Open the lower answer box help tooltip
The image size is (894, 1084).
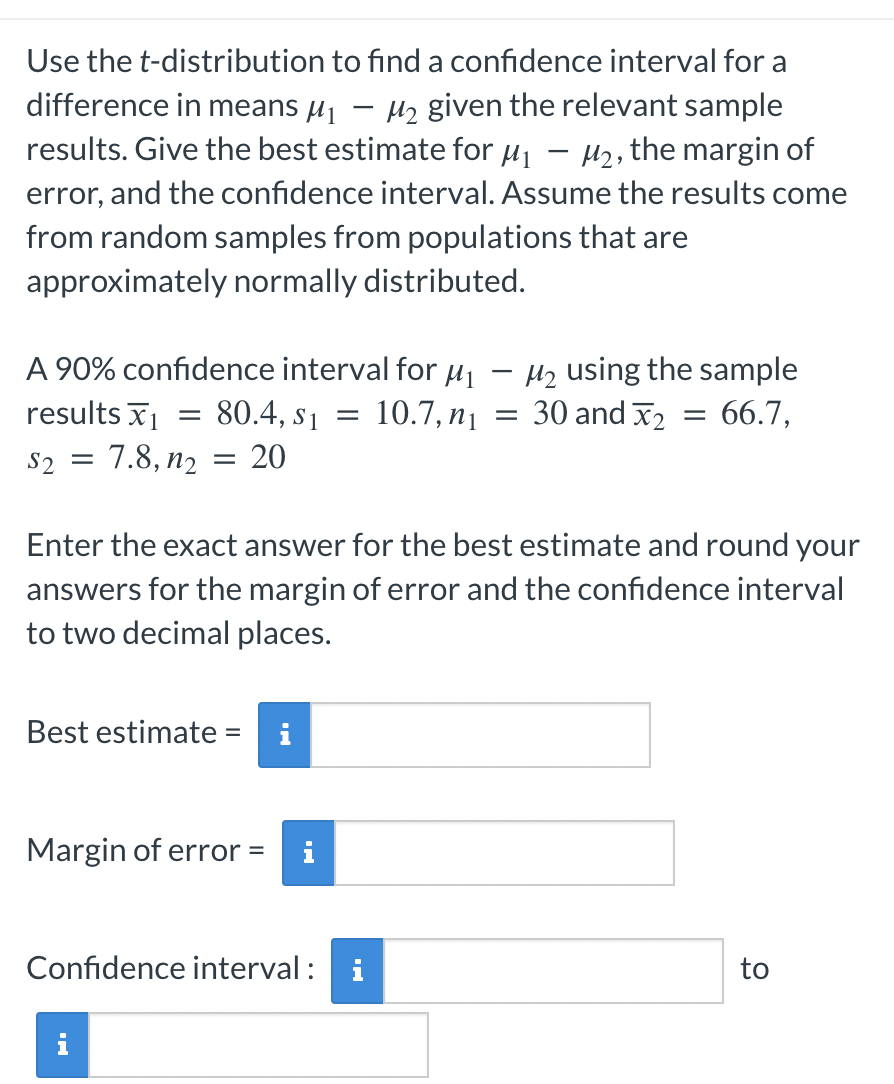point(61,1045)
